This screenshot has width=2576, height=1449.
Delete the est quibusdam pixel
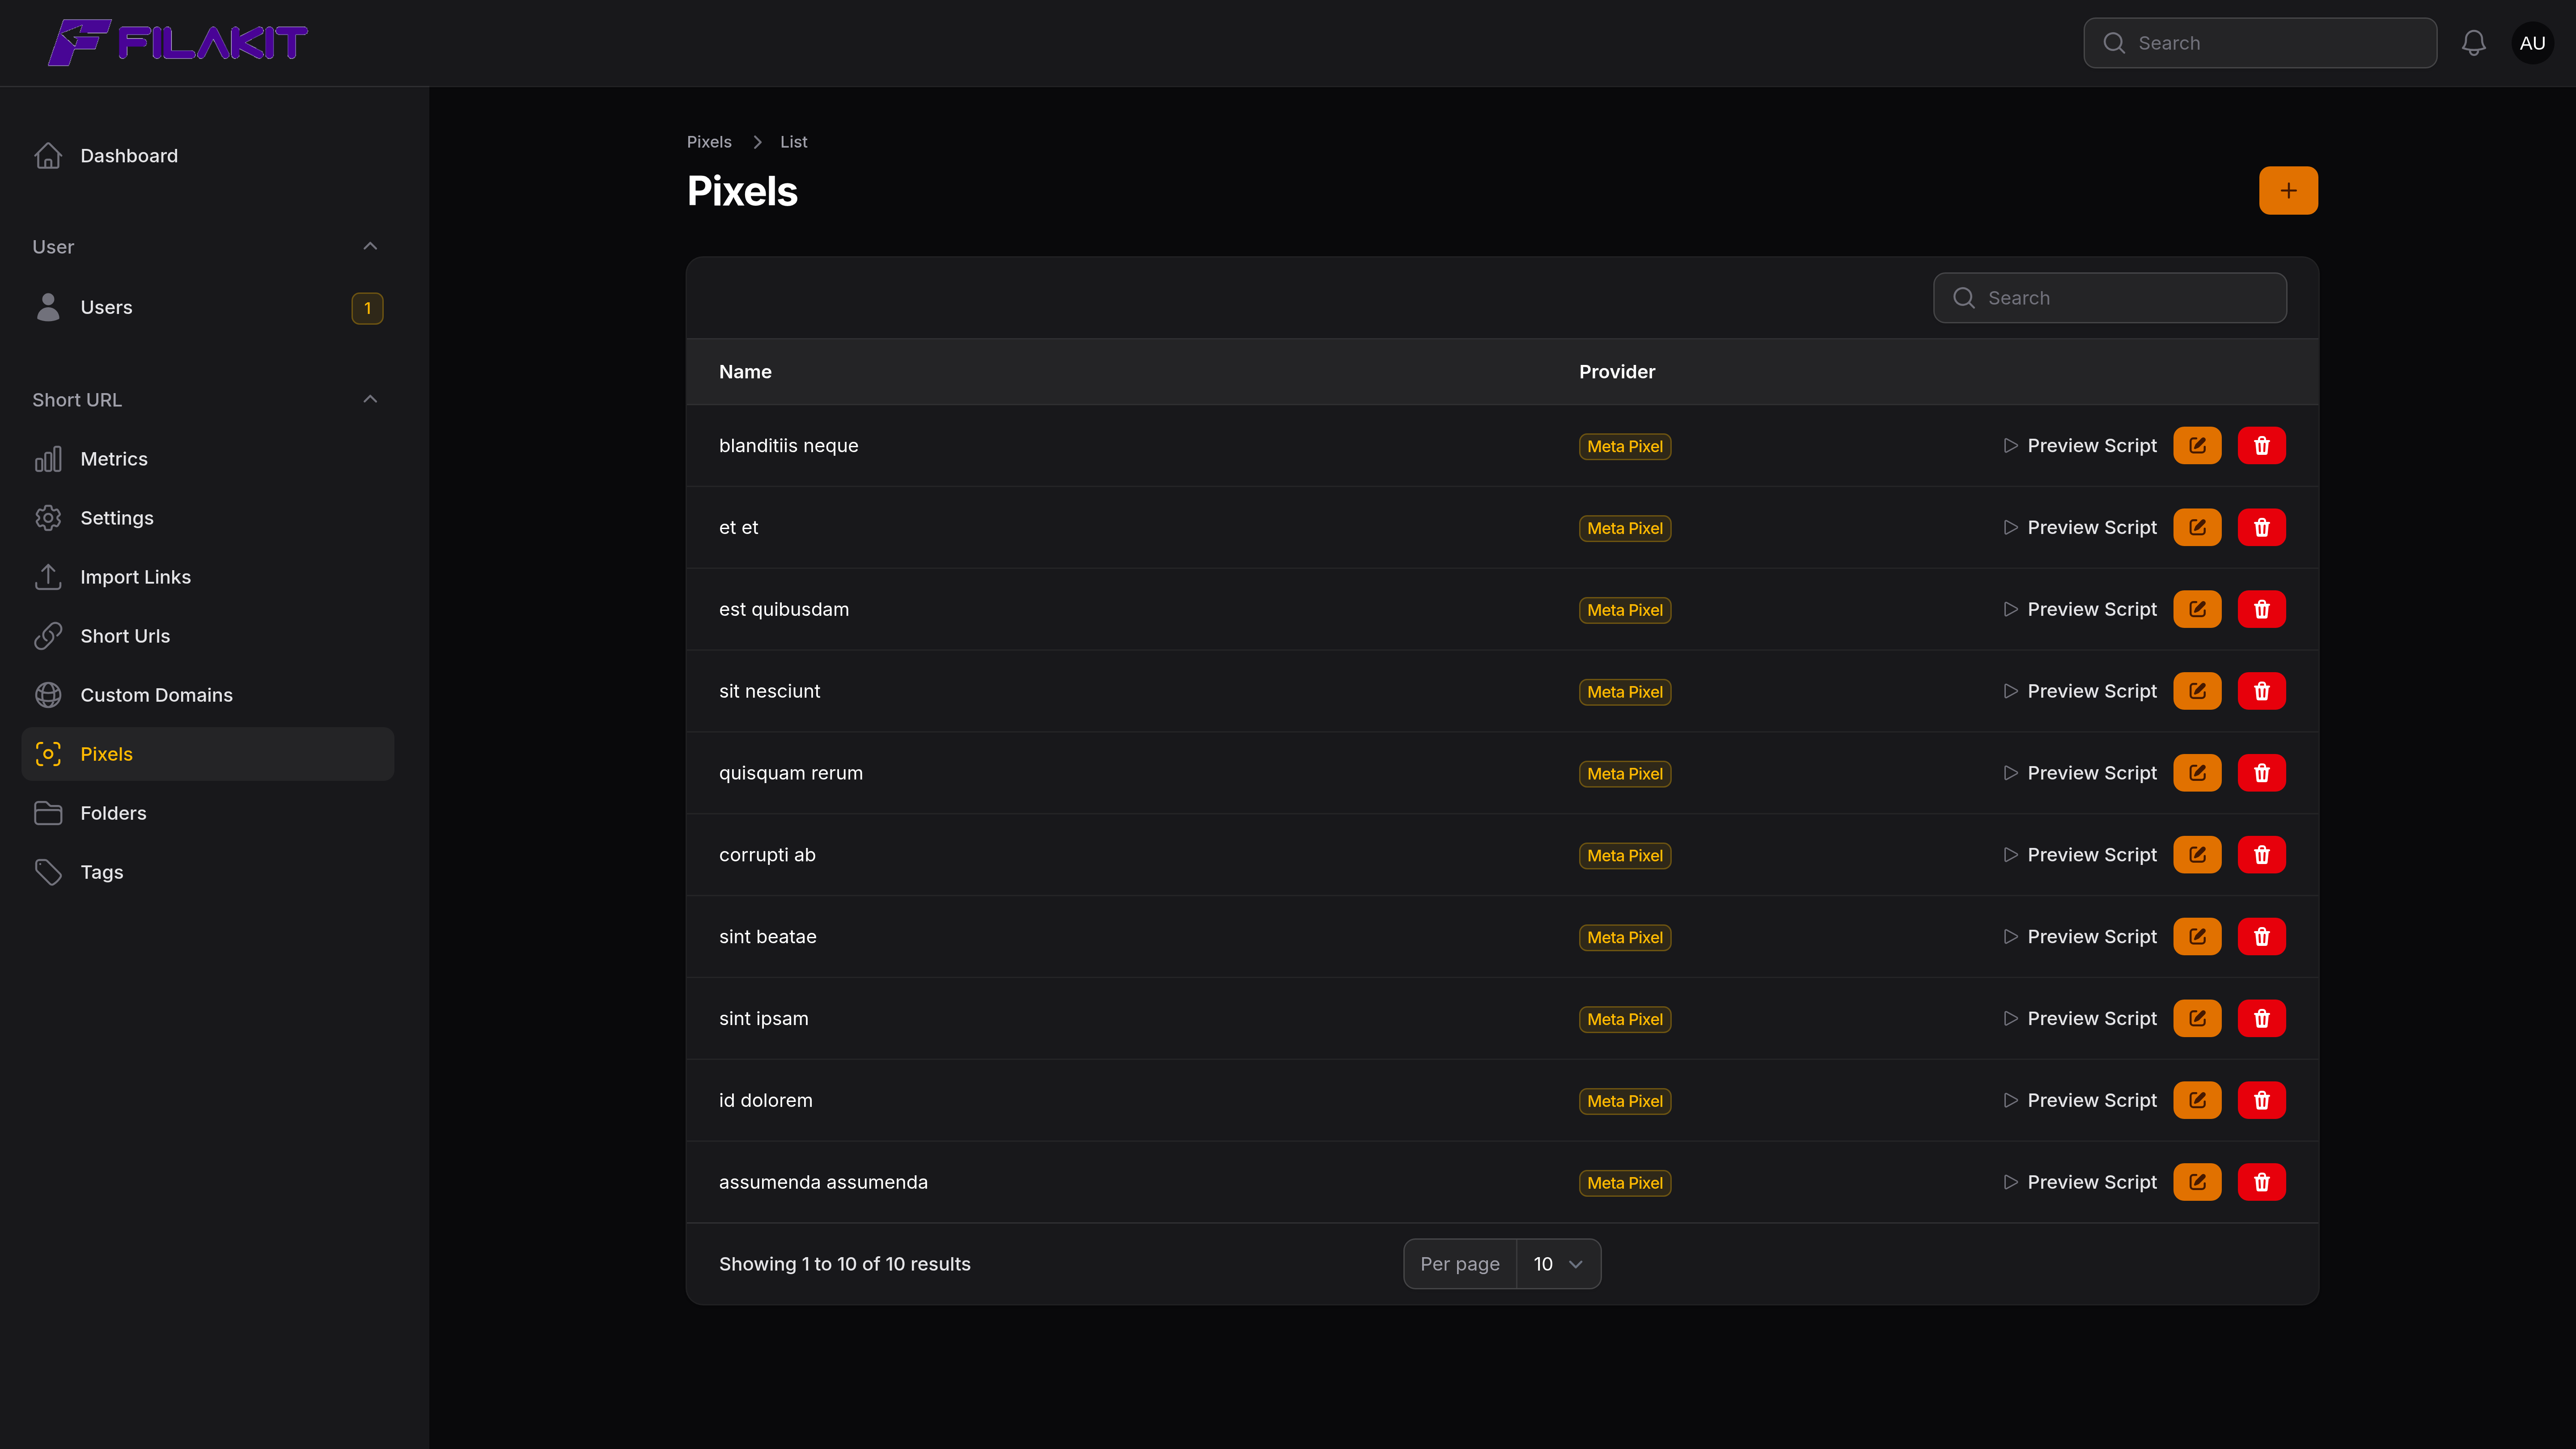[x=2262, y=609]
